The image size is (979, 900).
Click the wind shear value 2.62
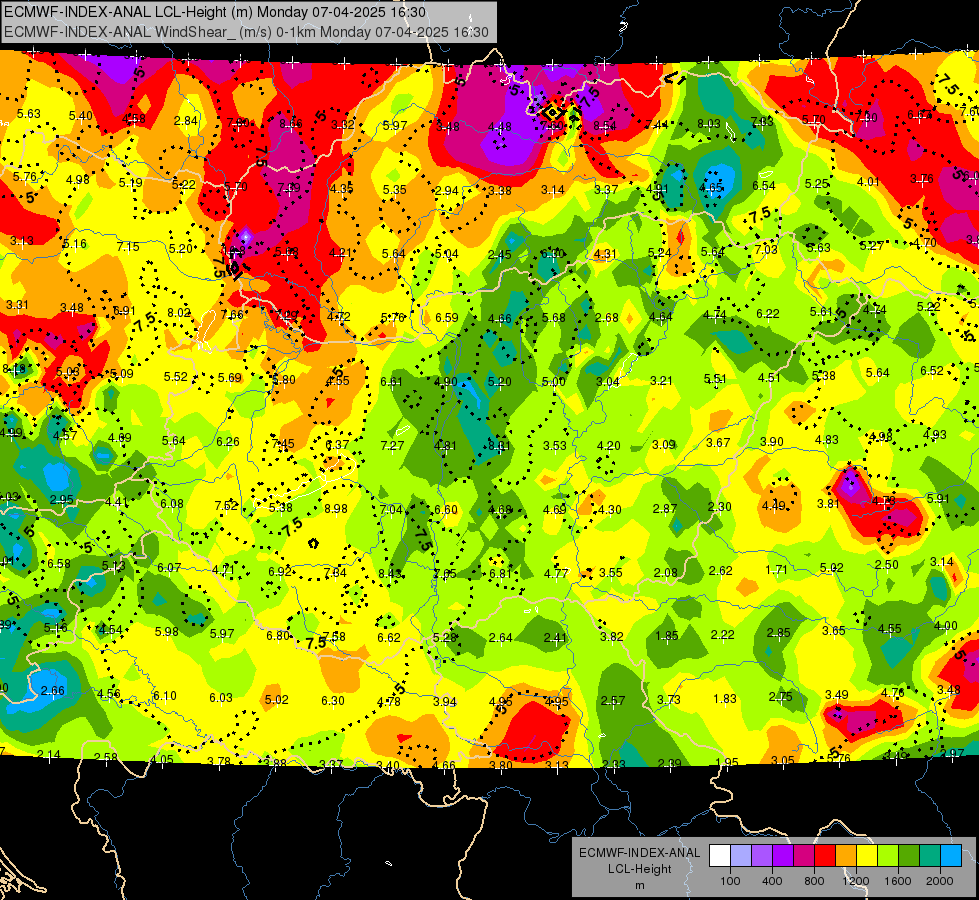[x=721, y=570]
